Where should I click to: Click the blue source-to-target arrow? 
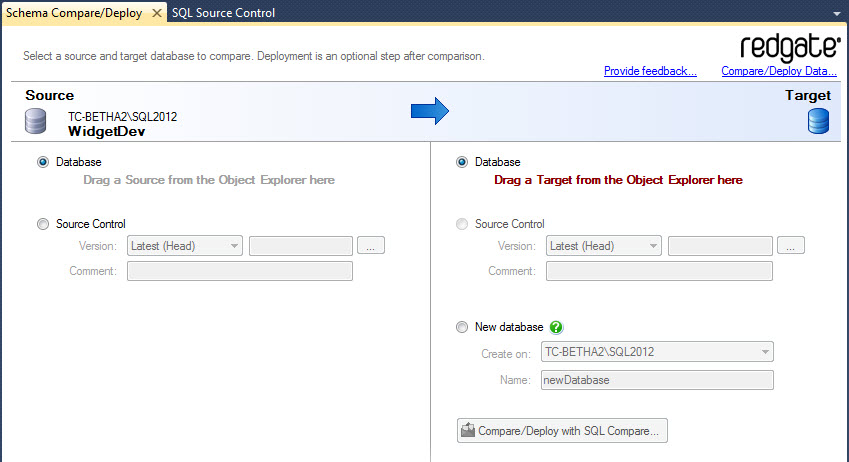(430, 111)
